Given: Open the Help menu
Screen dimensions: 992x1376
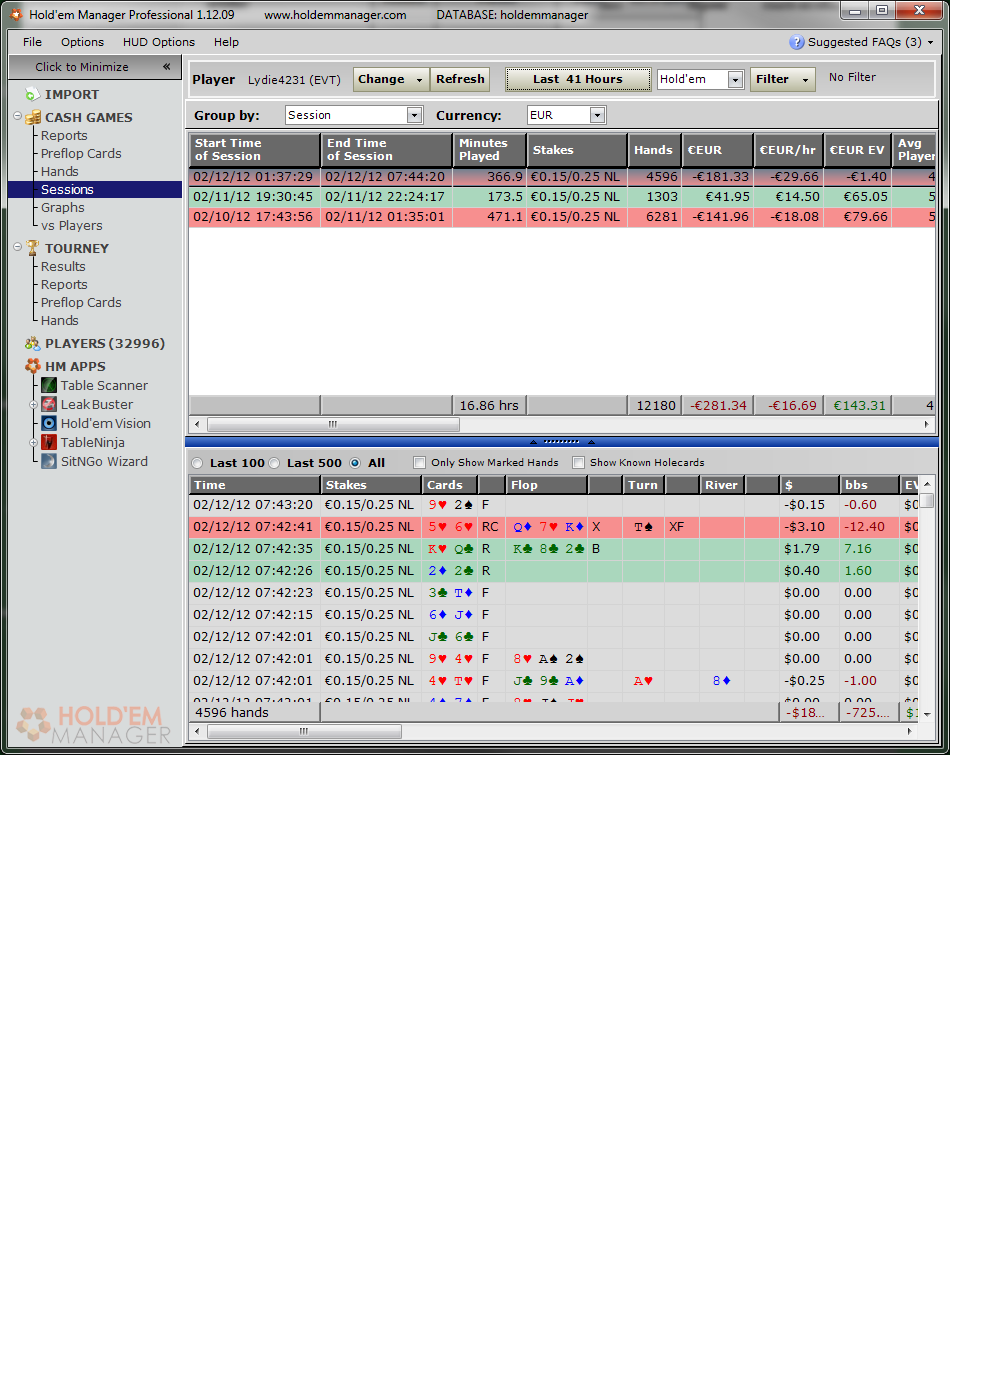Looking at the screenshot, I should point(226,42).
